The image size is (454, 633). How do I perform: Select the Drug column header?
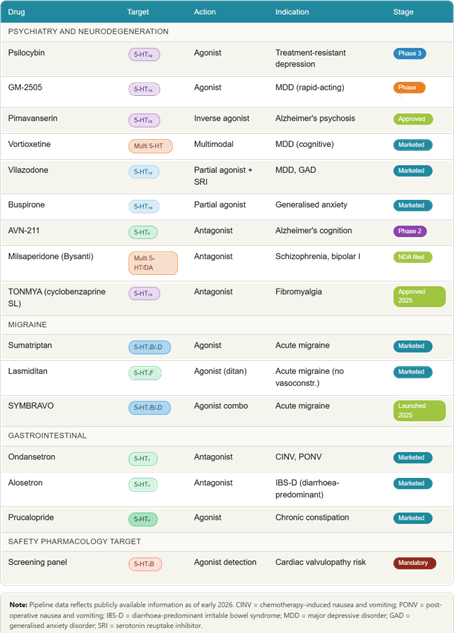(x=17, y=12)
